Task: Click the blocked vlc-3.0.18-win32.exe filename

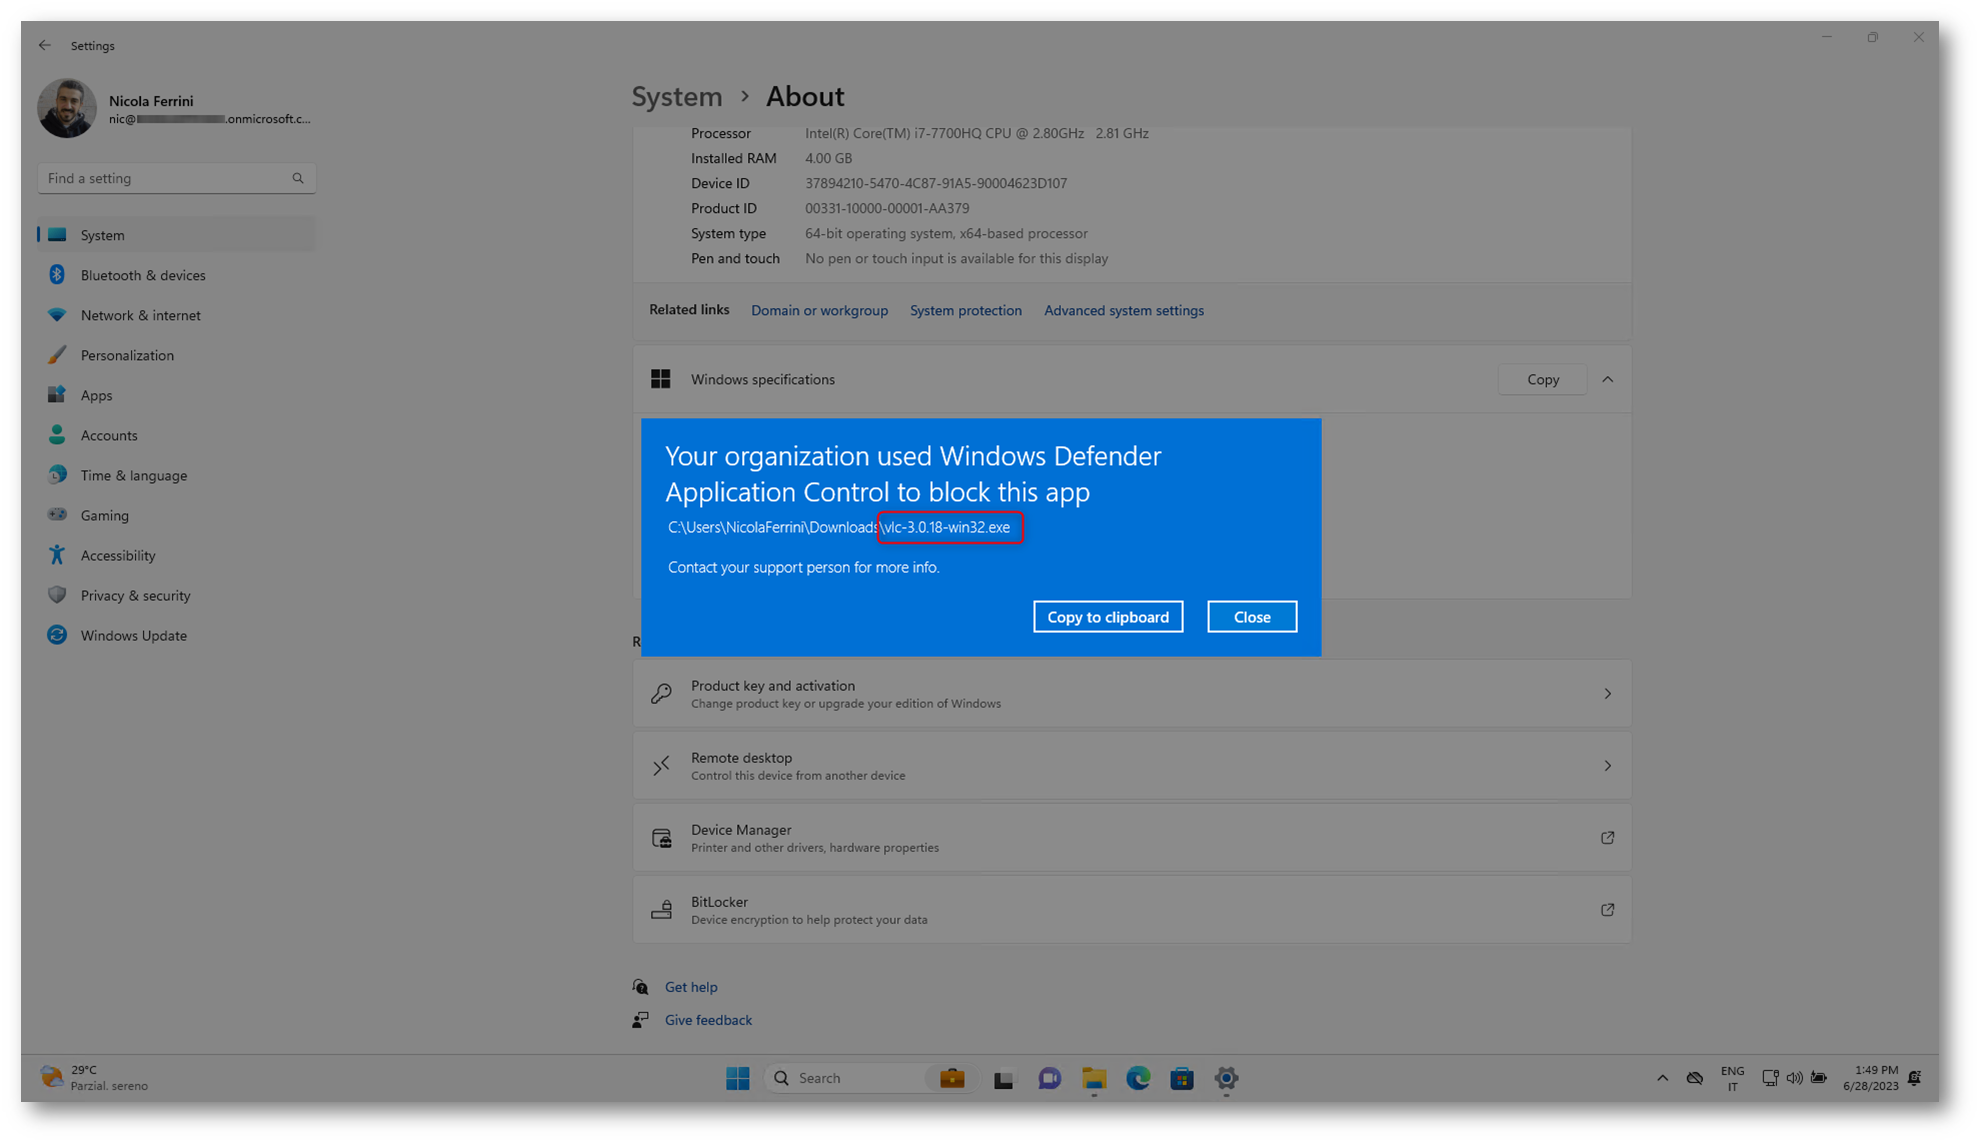Action: coord(948,528)
